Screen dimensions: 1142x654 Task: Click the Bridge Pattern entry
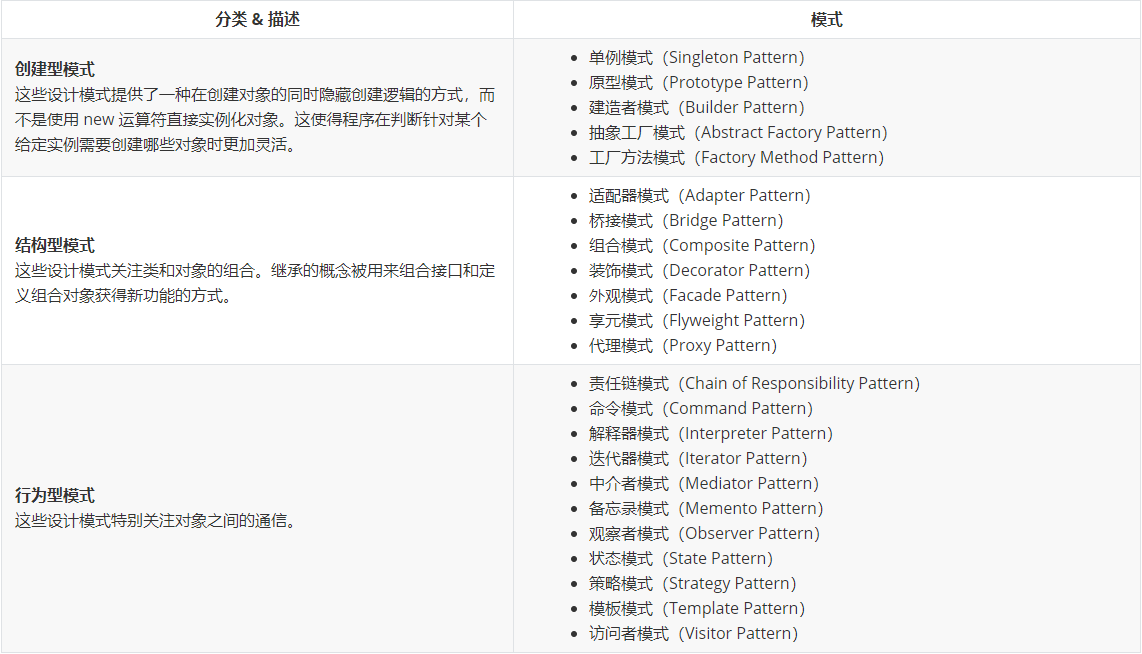[x=685, y=221]
